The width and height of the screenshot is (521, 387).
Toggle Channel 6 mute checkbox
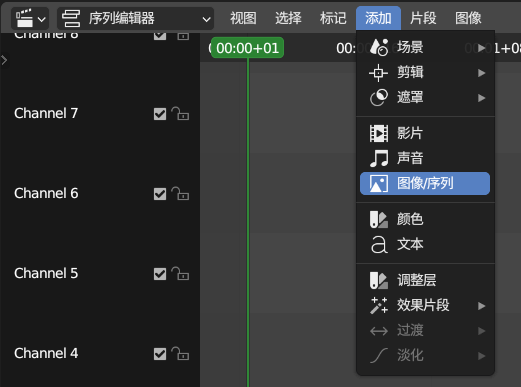click(x=160, y=194)
